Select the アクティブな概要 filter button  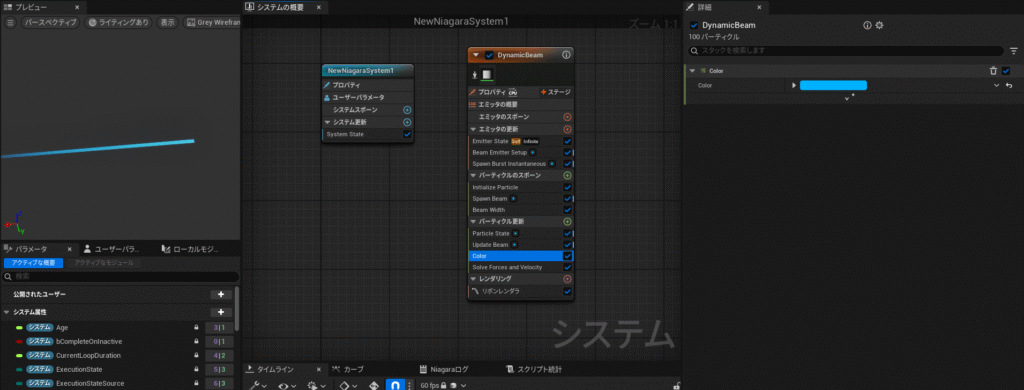pyautogui.click(x=33, y=263)
